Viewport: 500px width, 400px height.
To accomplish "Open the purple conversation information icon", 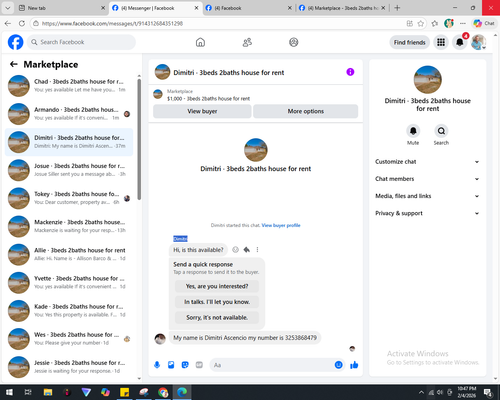I will (350, 72).
